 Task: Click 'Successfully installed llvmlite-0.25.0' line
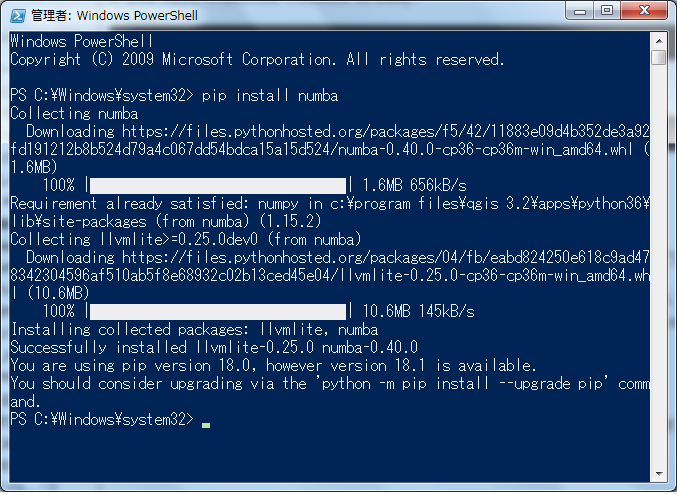point(214,348)
